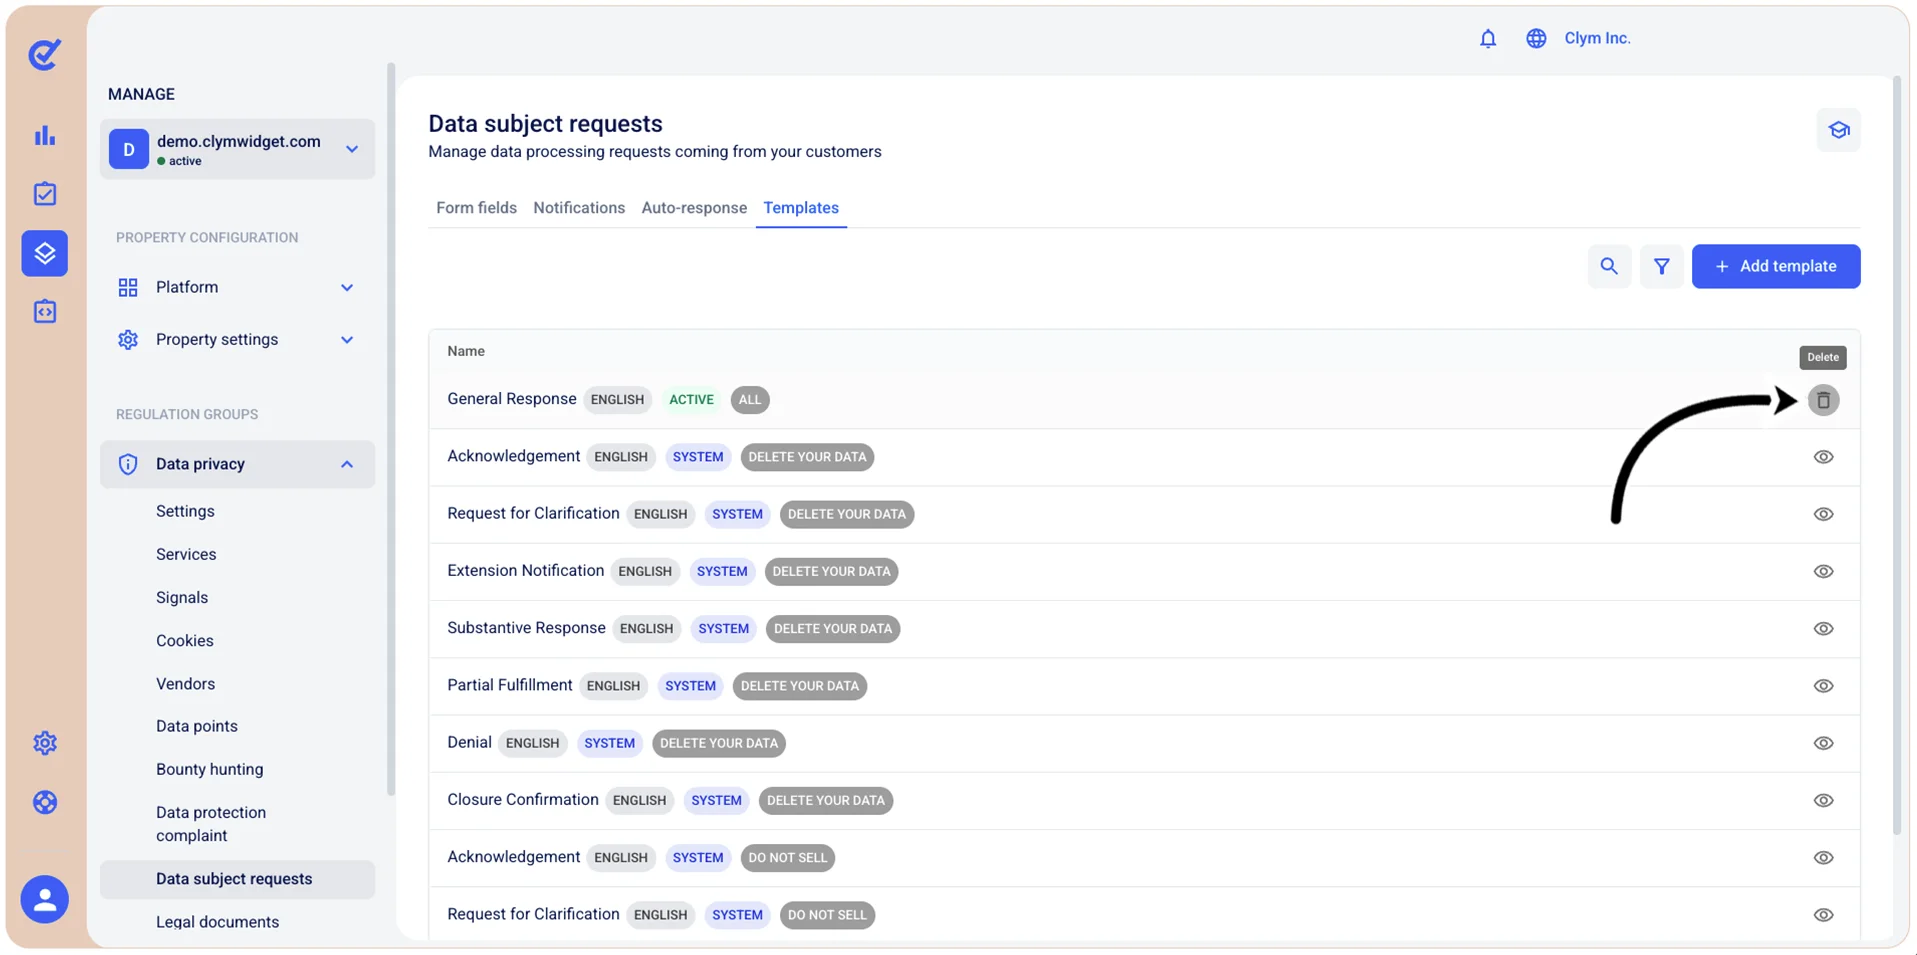Screen dimensions: 1917x955
Task: Open Cookies in the sidebar
Action: 185,640
